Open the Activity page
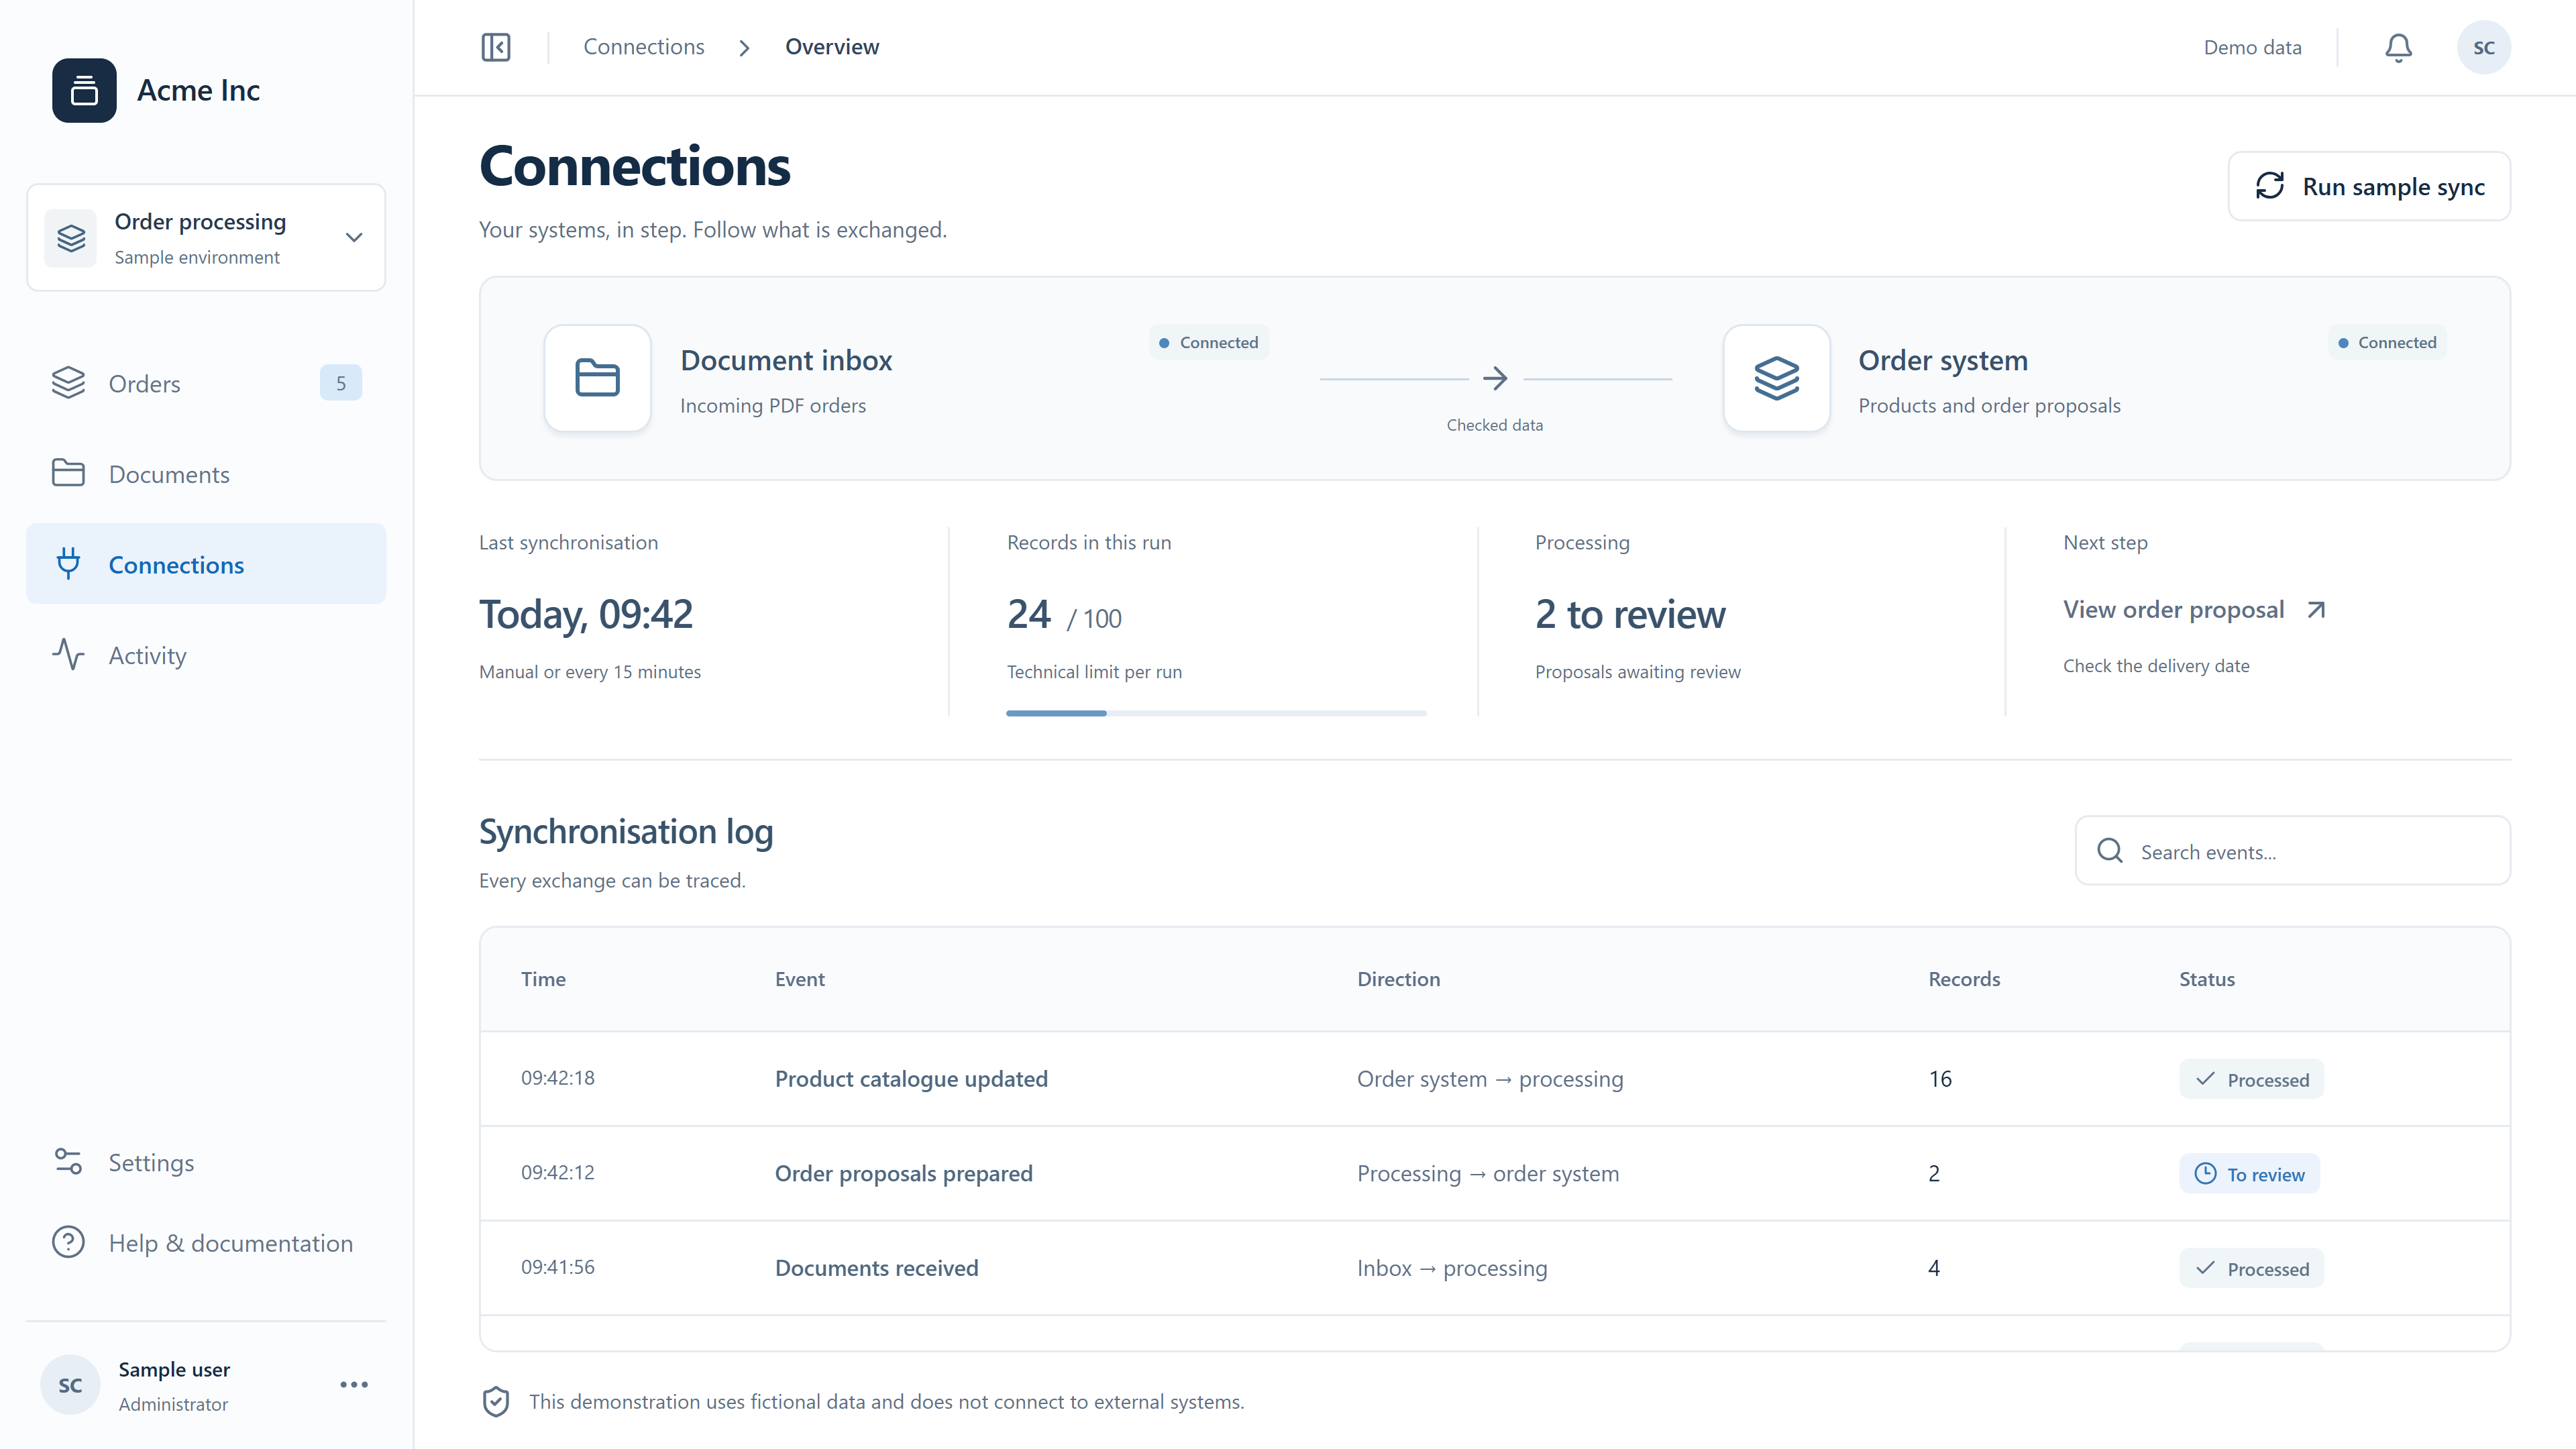 click(206, 655)
